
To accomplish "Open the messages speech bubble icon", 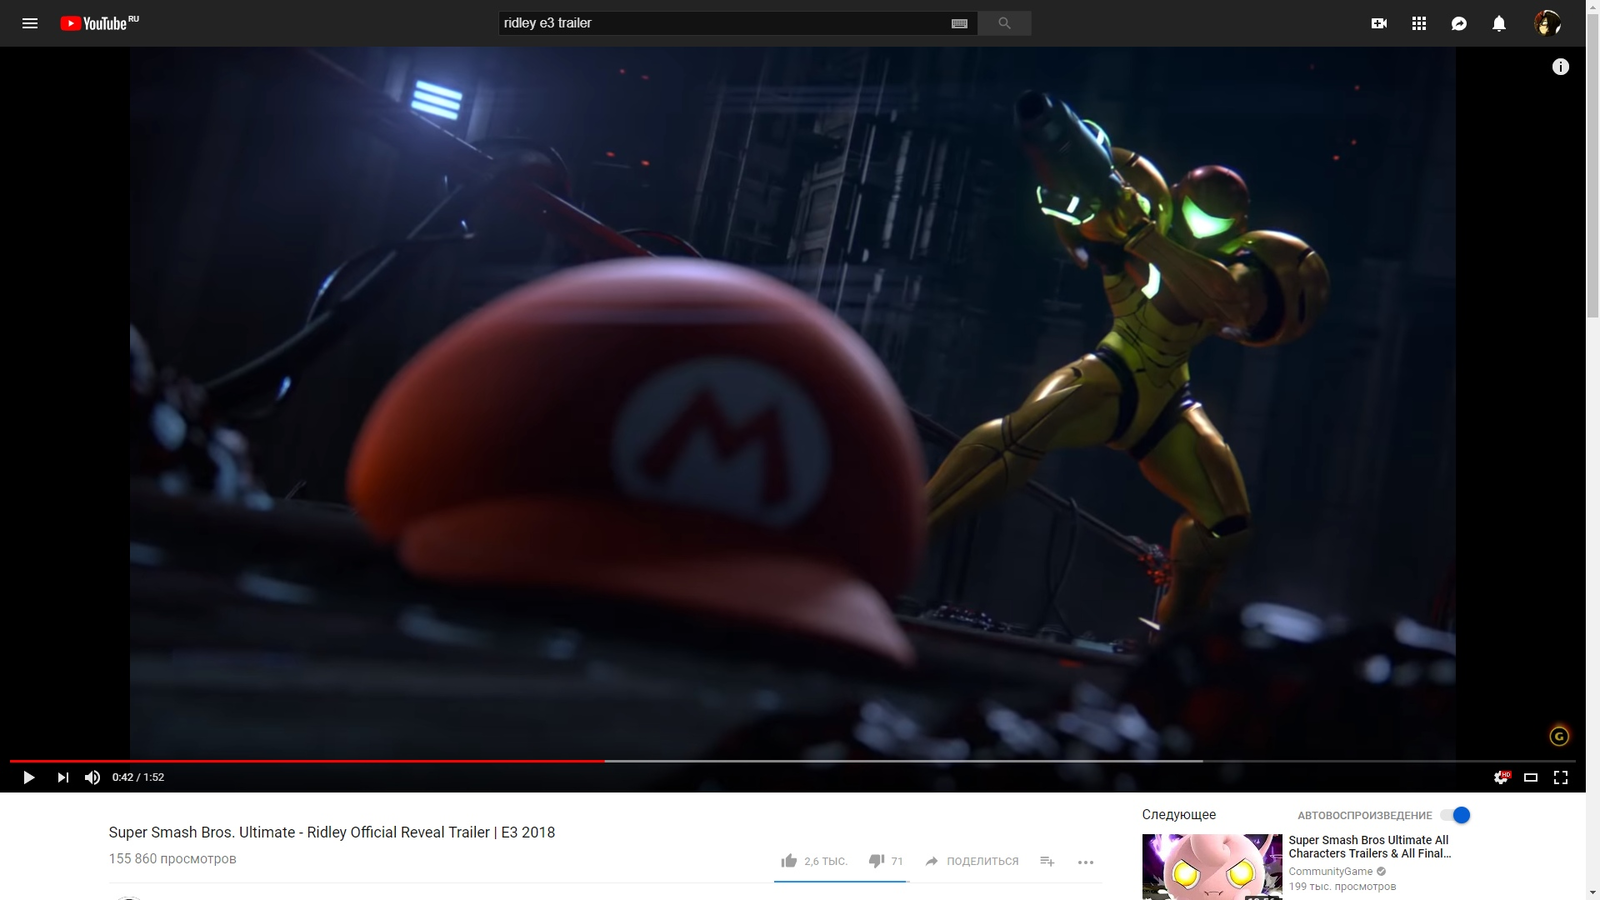I will (1459, 23).
